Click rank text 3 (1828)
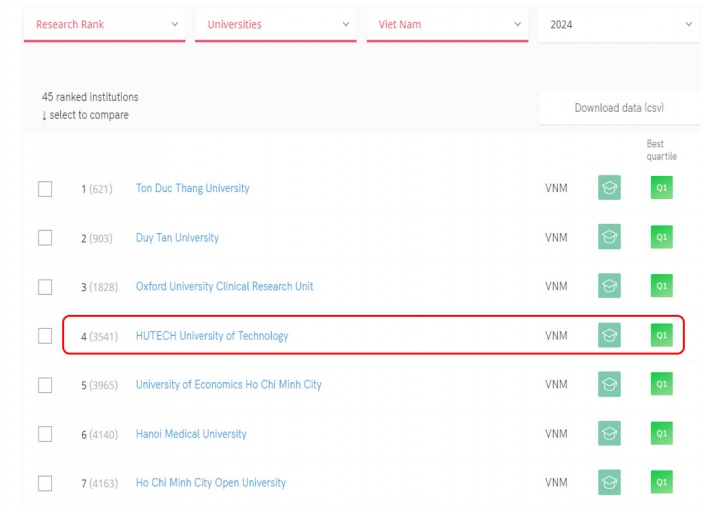This screenshot has height=512, width=713. (x=100, y=287)
